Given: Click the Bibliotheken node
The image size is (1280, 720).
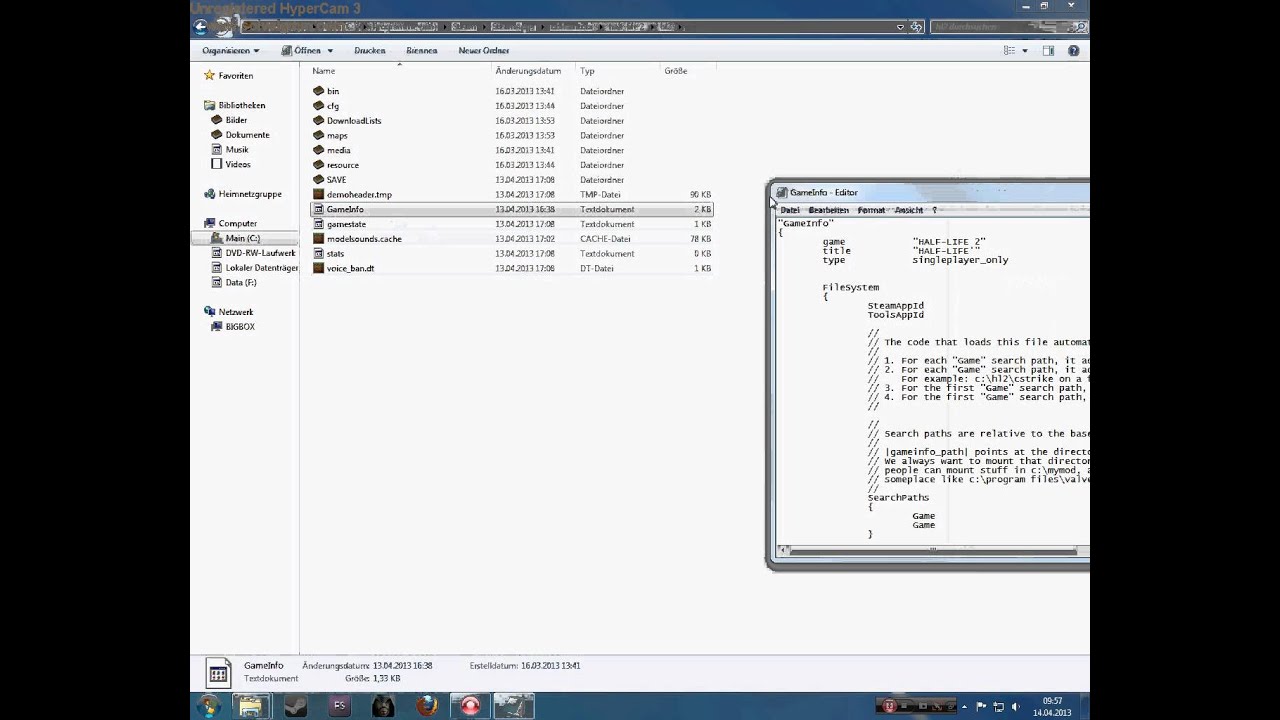Looking at the screenshot, I should click(242, 105).
